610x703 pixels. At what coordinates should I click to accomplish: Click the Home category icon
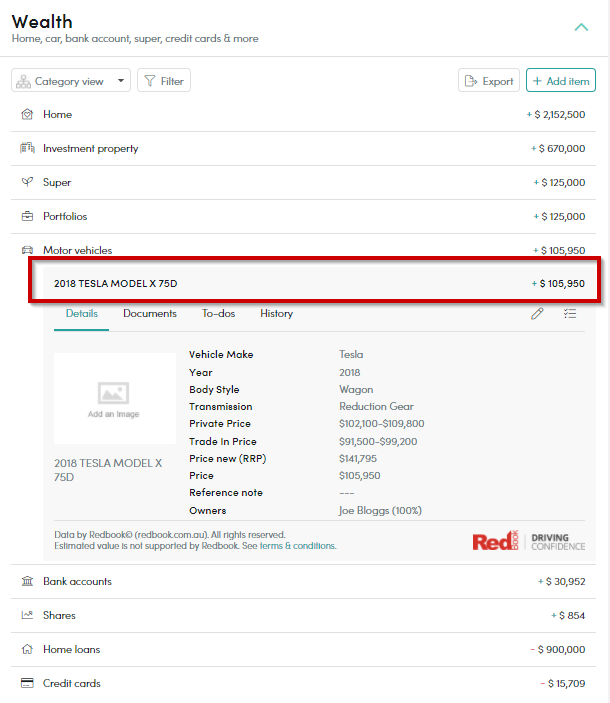(27, 114)
